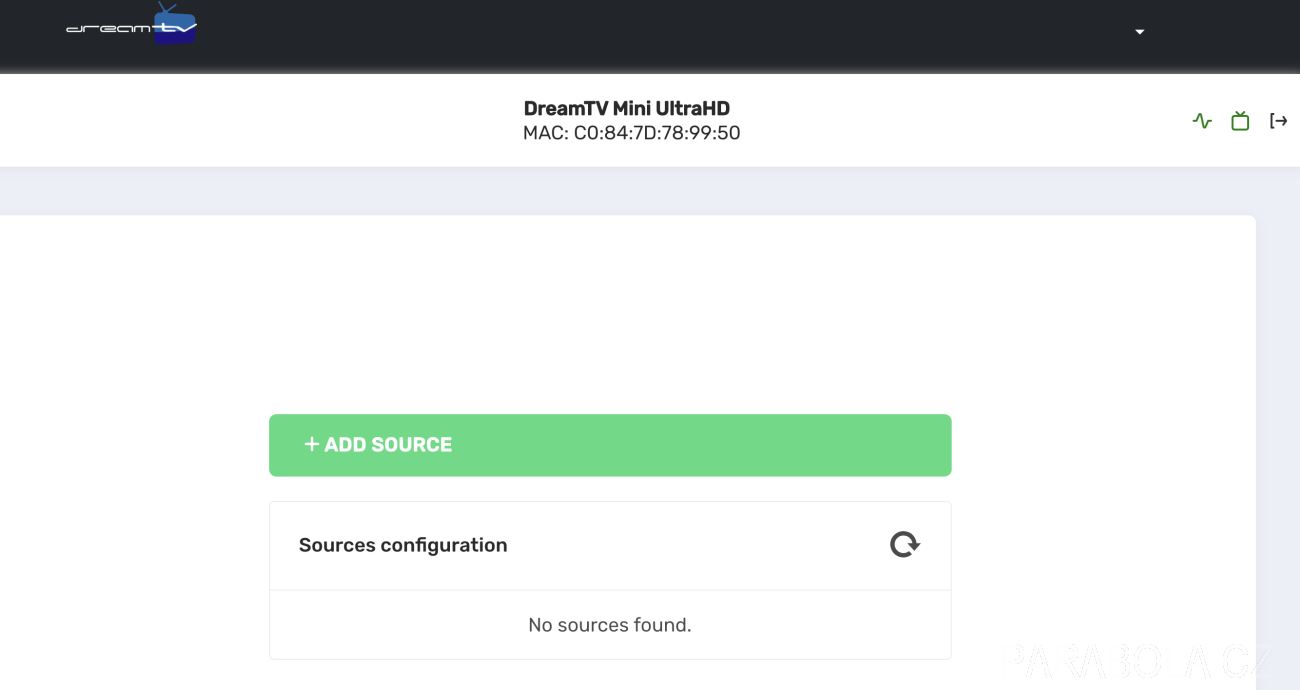Image resolution: width=1300 pixels, height=690 pixels.
Task: Open the green activity pulse monitor icon
Action: pyautogui.click(x=1202, y=121)
